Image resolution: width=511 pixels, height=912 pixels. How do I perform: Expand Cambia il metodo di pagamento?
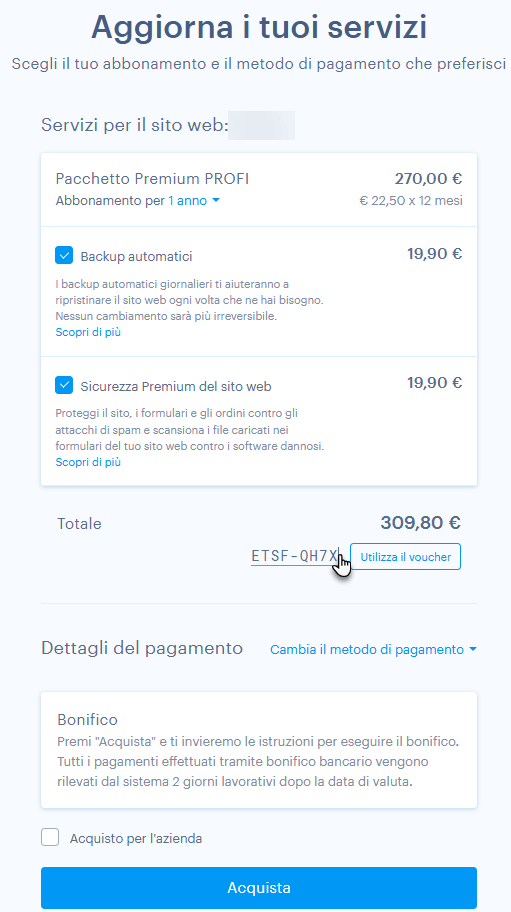click(373, 650)
